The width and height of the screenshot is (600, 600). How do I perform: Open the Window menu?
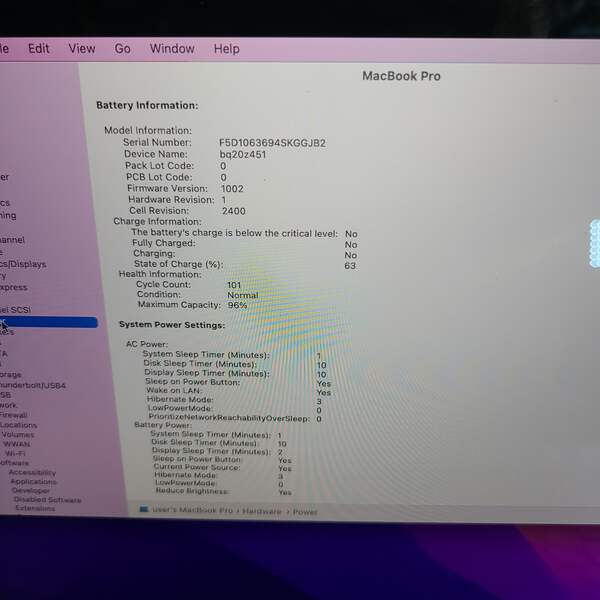click(172, 49)
